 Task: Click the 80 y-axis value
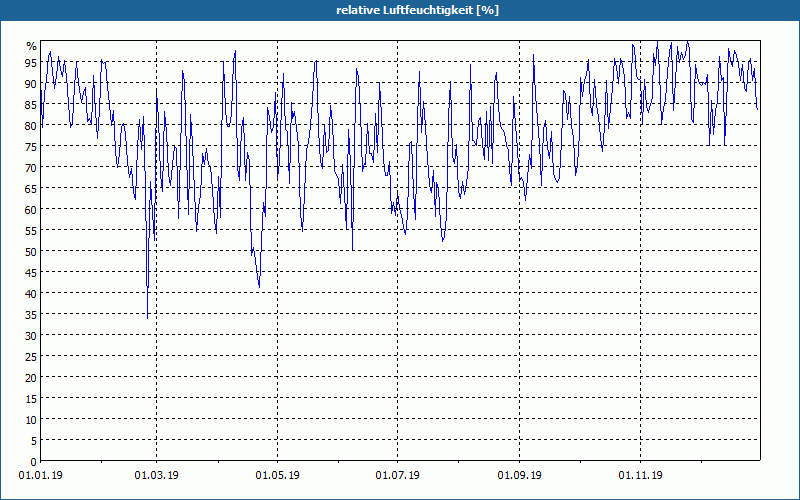tap(31, 125)
